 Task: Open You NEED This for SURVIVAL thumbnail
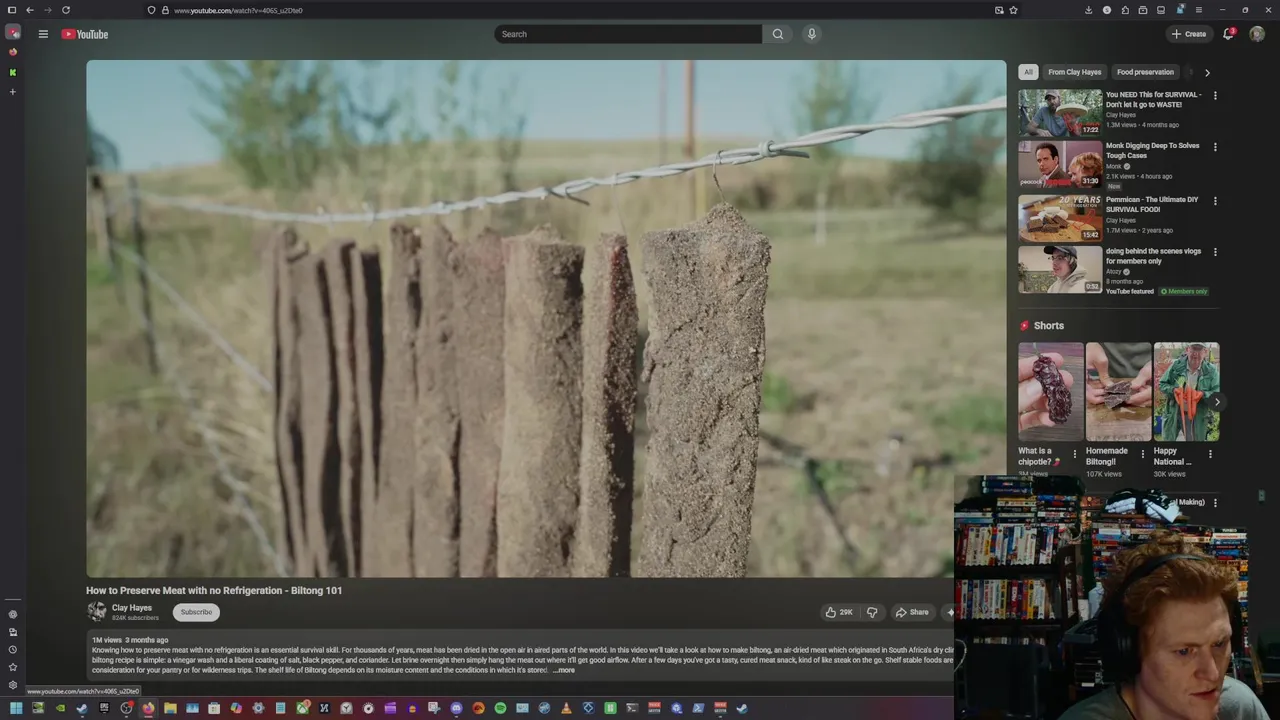(x=1060, y=113)
